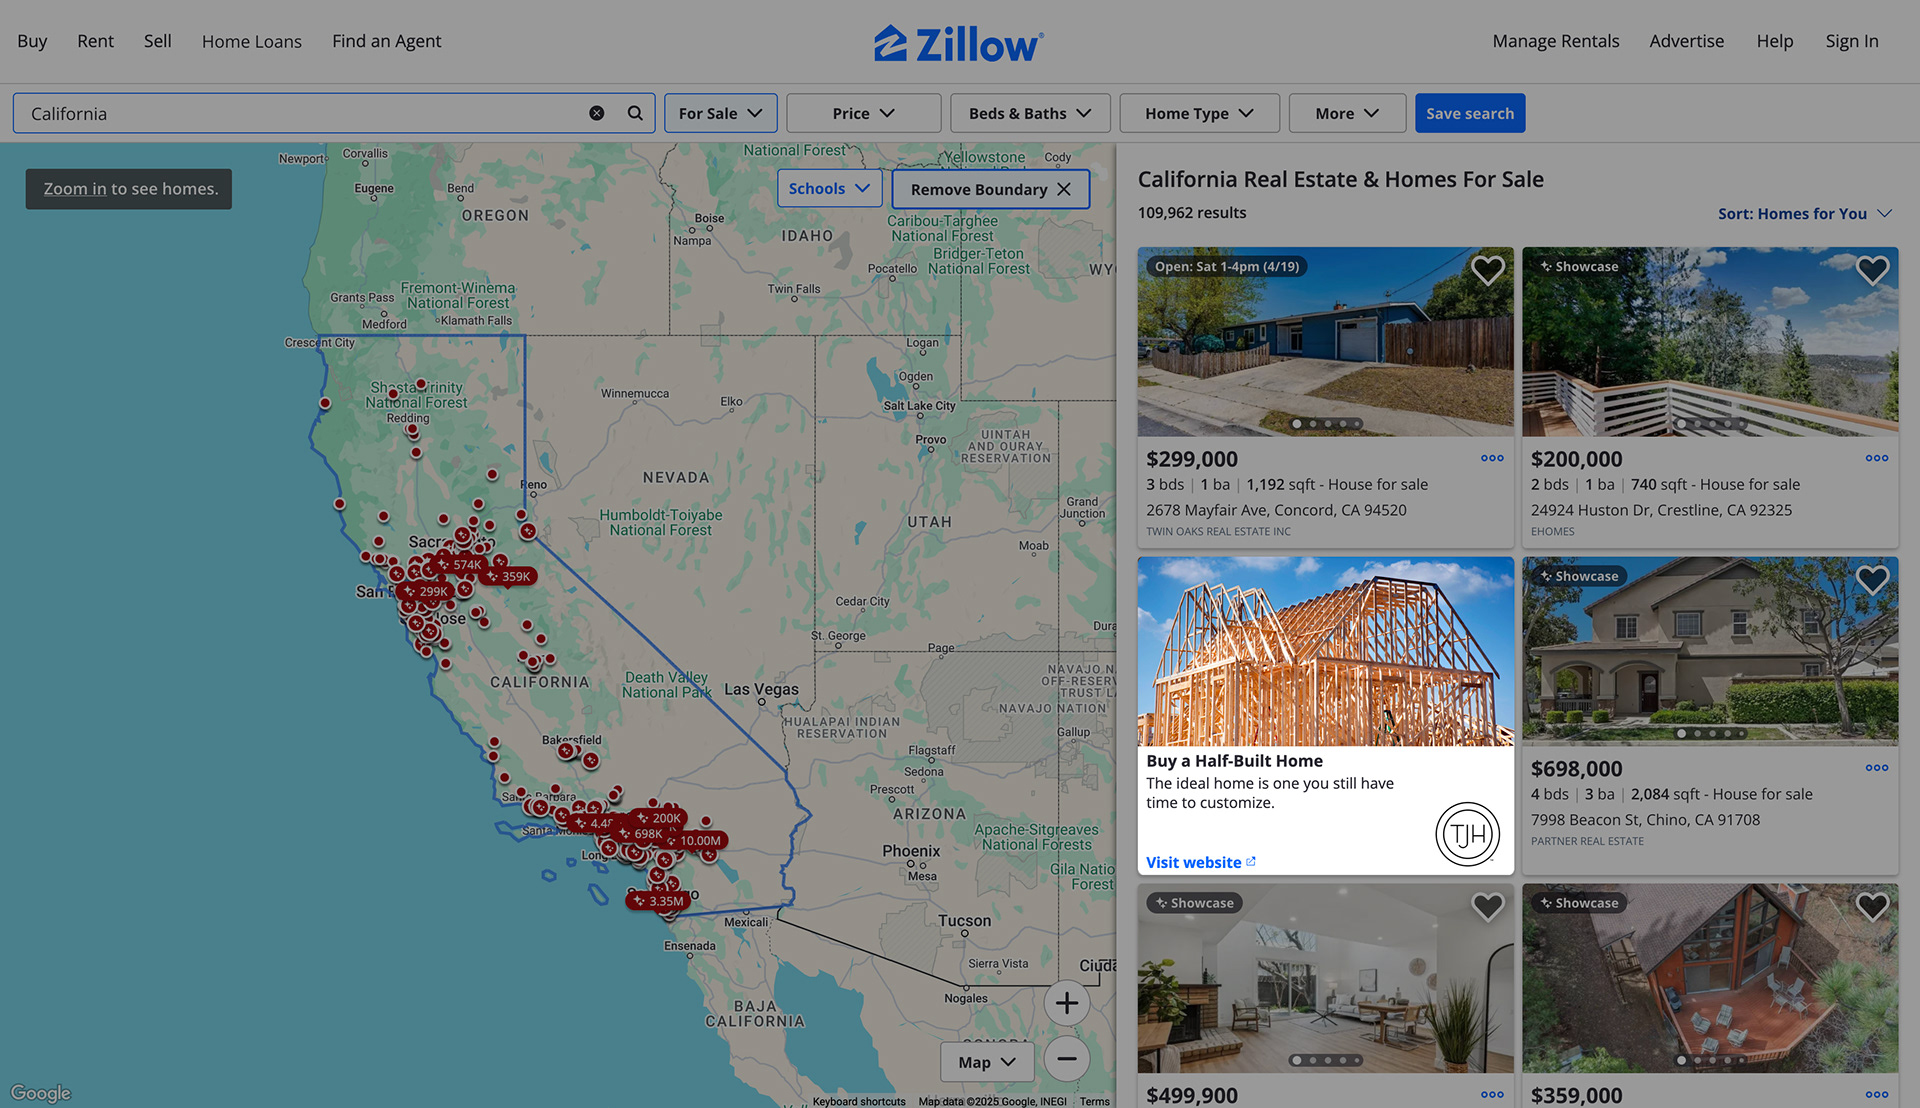This screenshot has height=1108, width=1920.
Task: Favorite the $200,000 Crestline listing heart
Action: tap(1872, 270)
